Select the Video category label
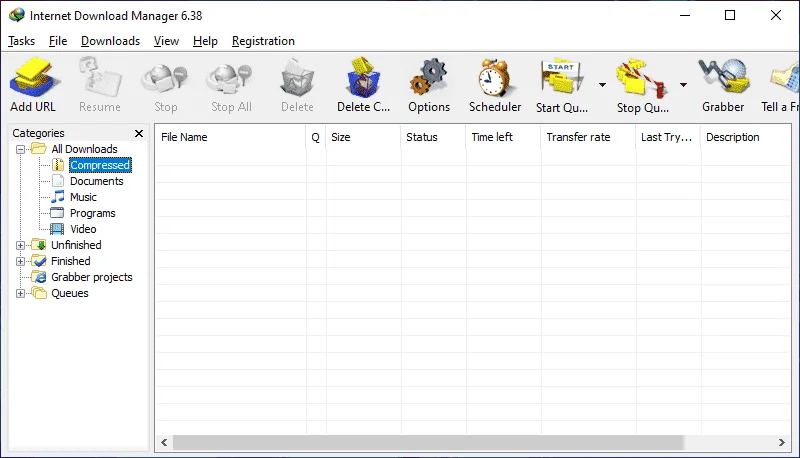 83,229
